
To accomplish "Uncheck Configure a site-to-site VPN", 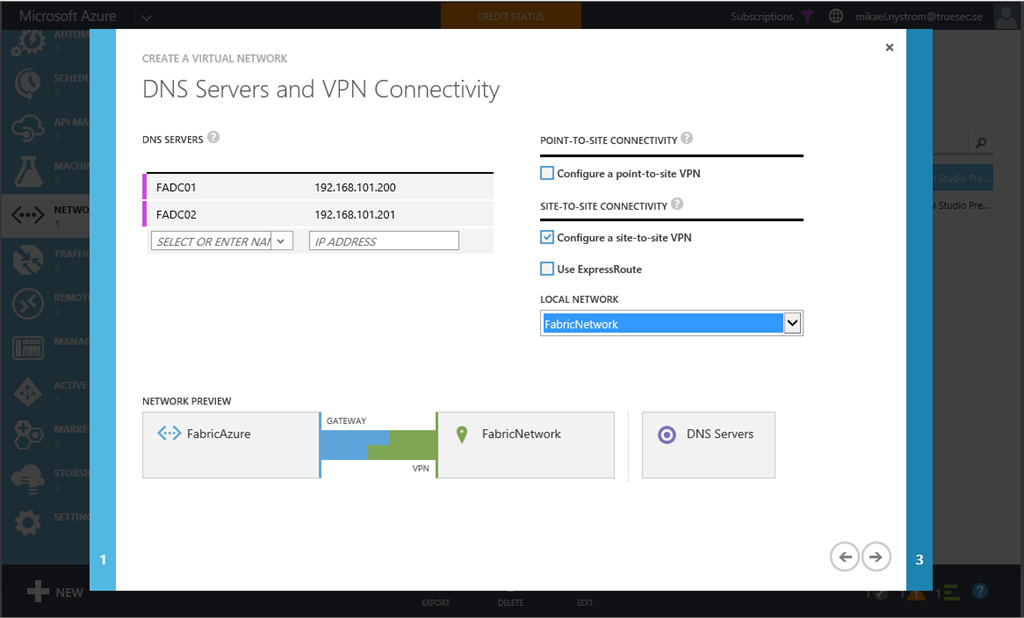I will tap(547, 237).
